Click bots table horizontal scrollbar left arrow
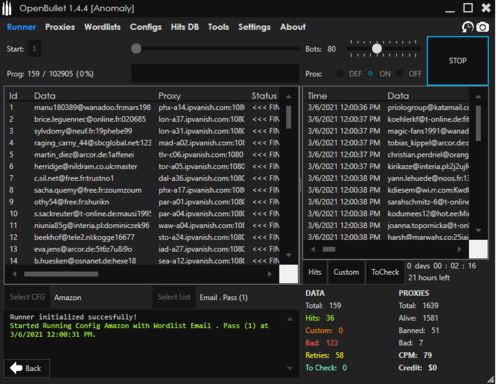 tap(14, 274)
